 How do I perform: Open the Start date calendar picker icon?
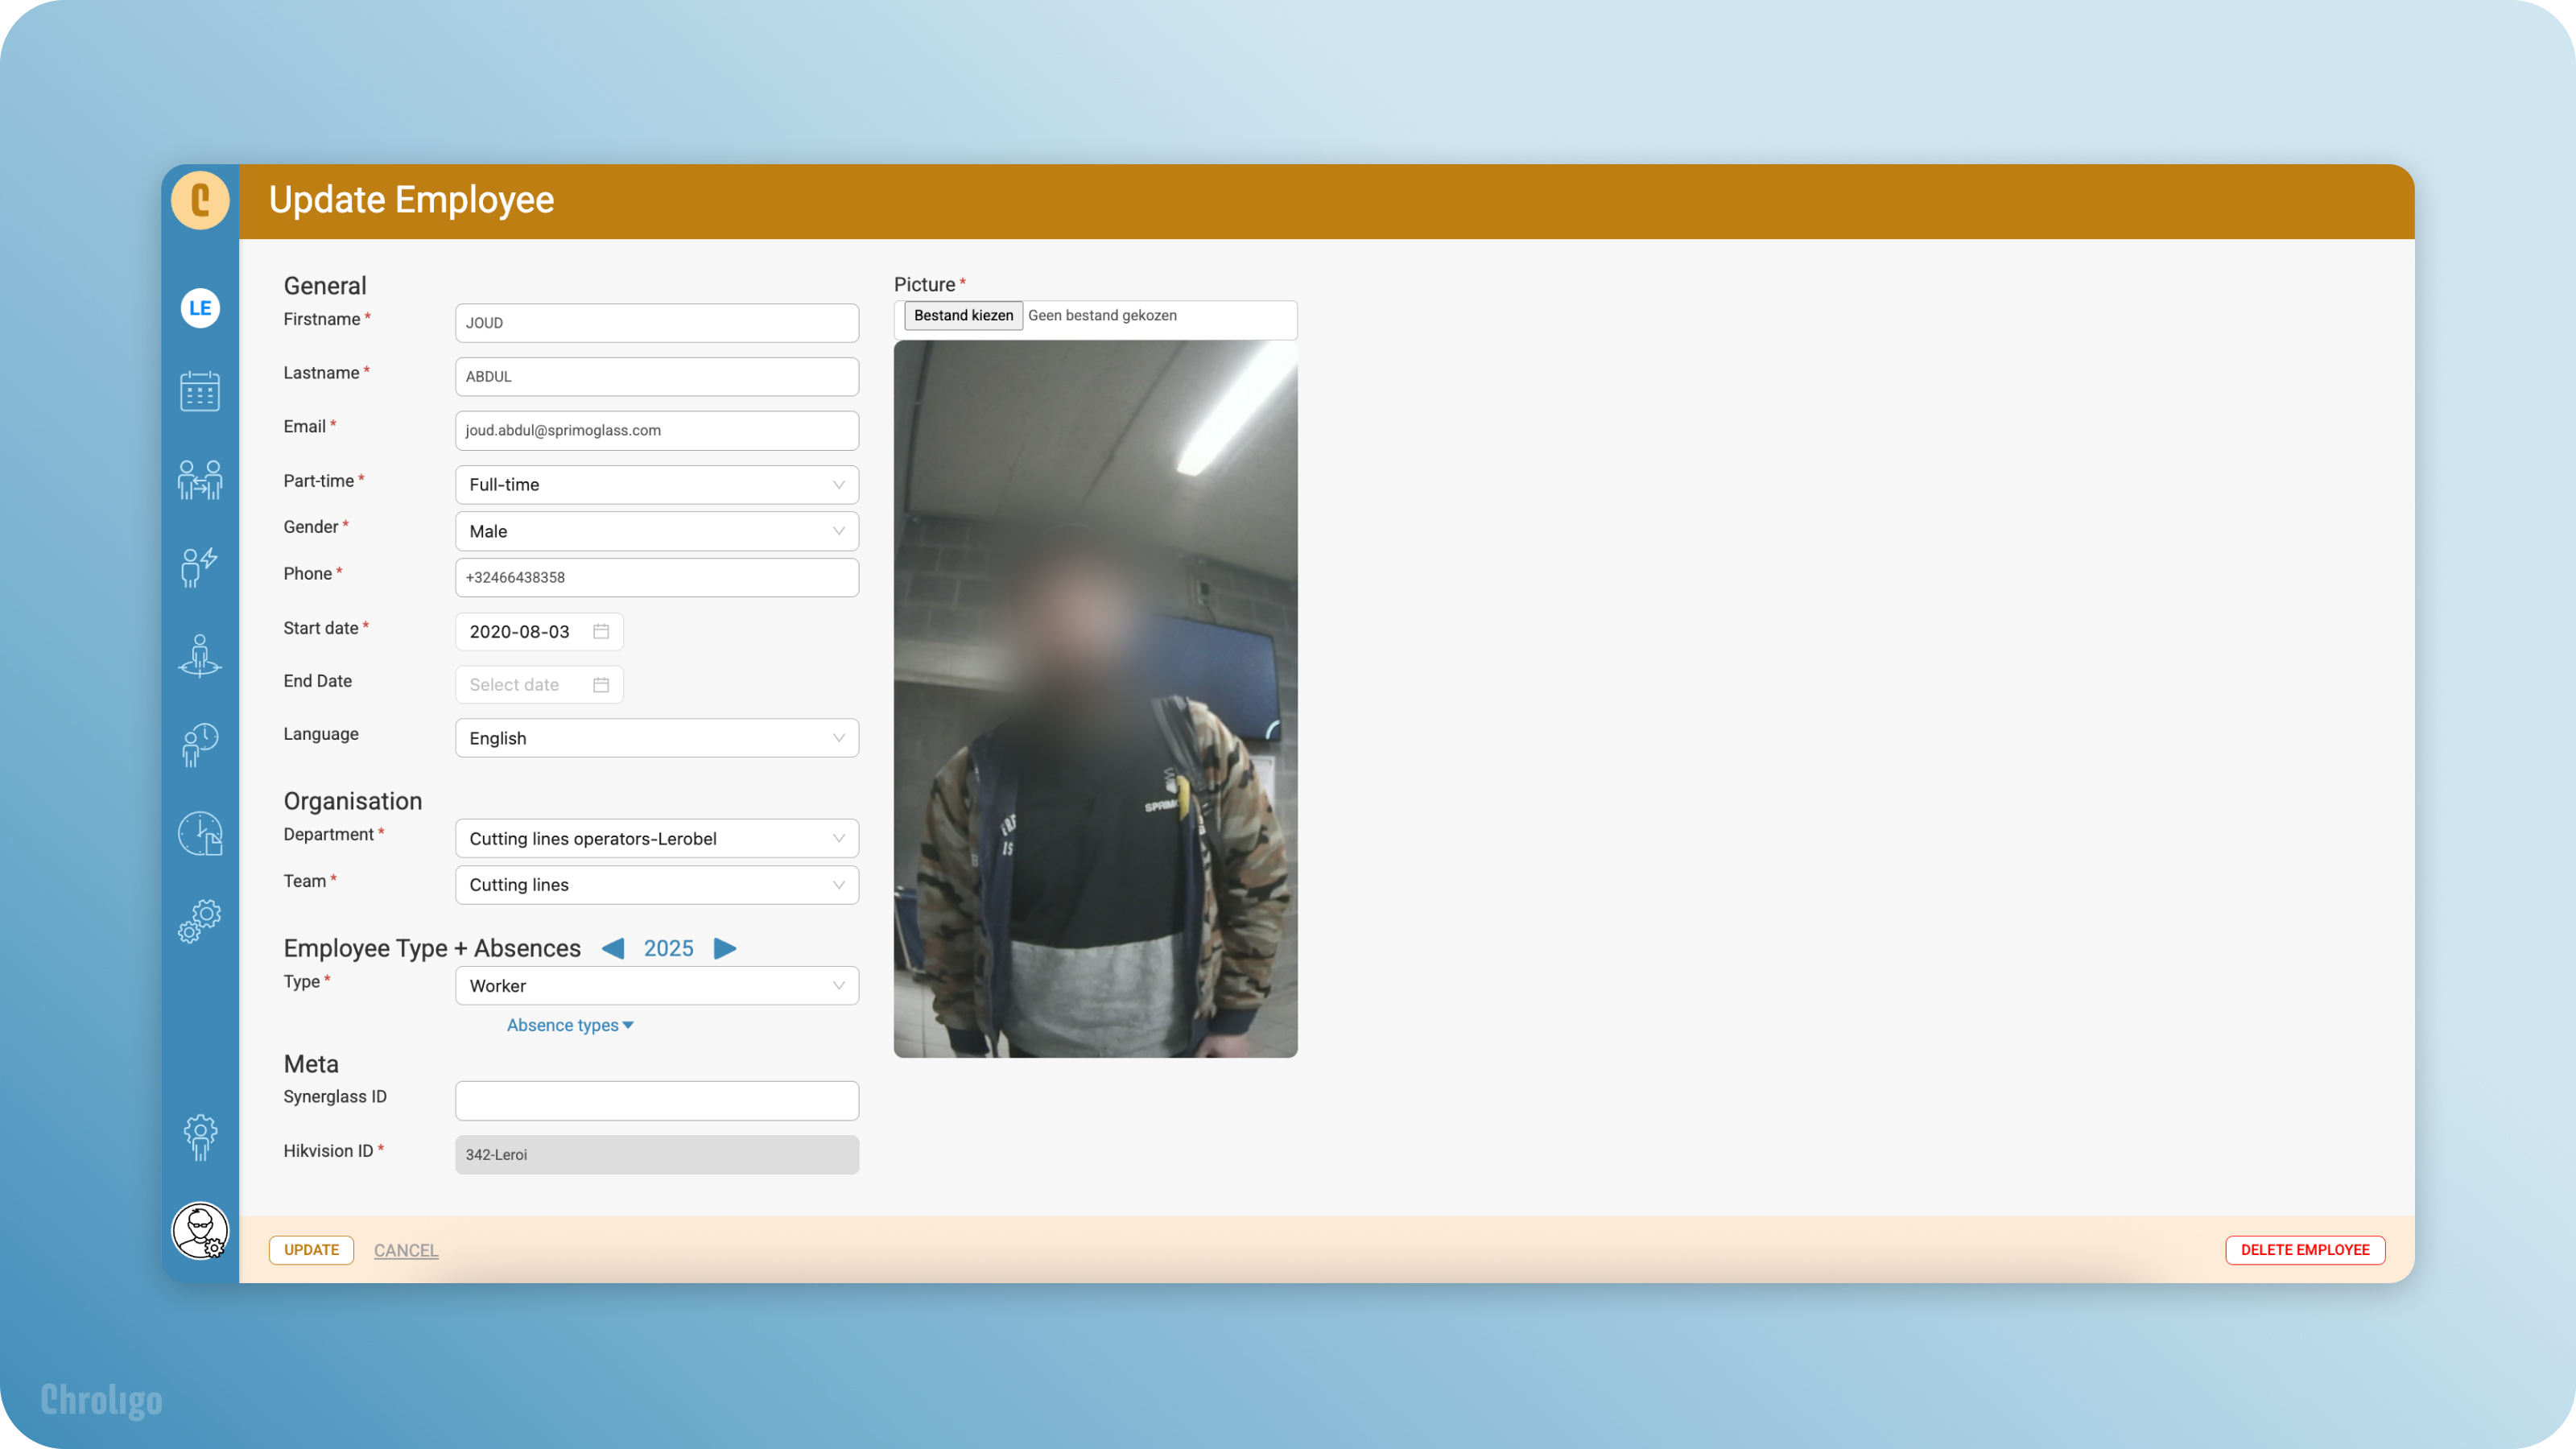(601, 631)
